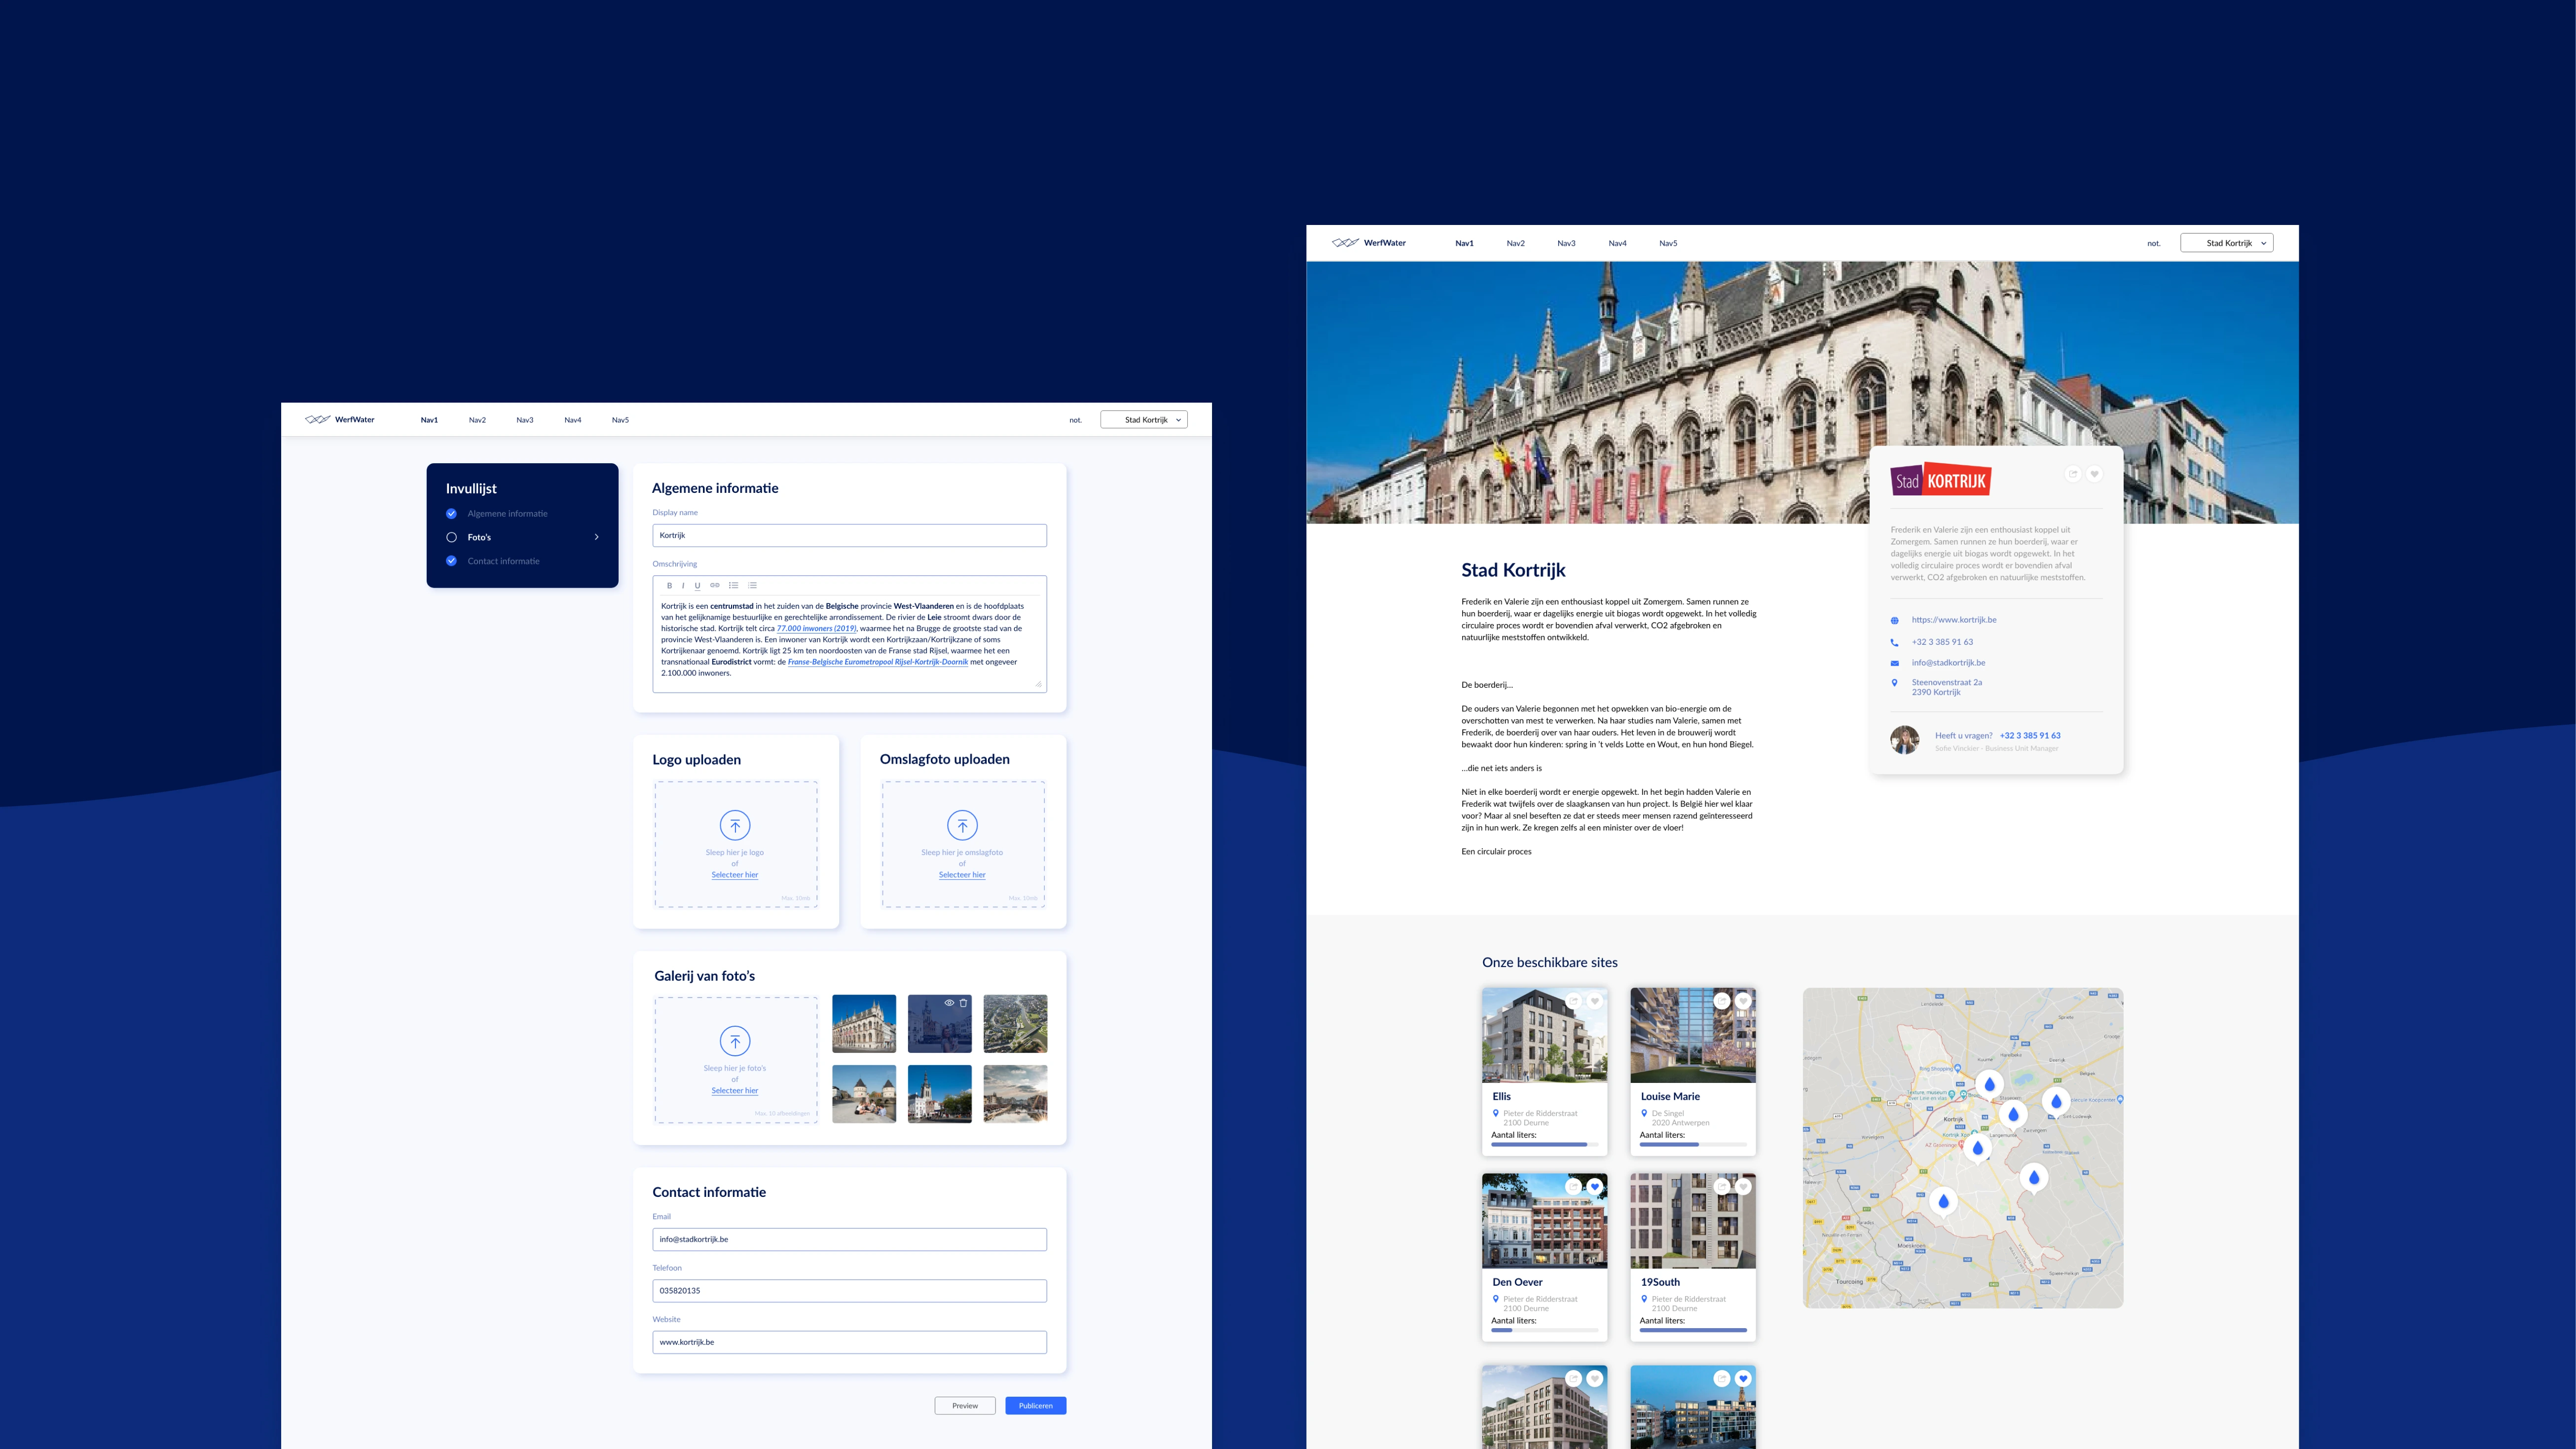Apply underline formatting in the Omschrijving editor
The image size is (2576, 1449).
click(x=697, y=586)
